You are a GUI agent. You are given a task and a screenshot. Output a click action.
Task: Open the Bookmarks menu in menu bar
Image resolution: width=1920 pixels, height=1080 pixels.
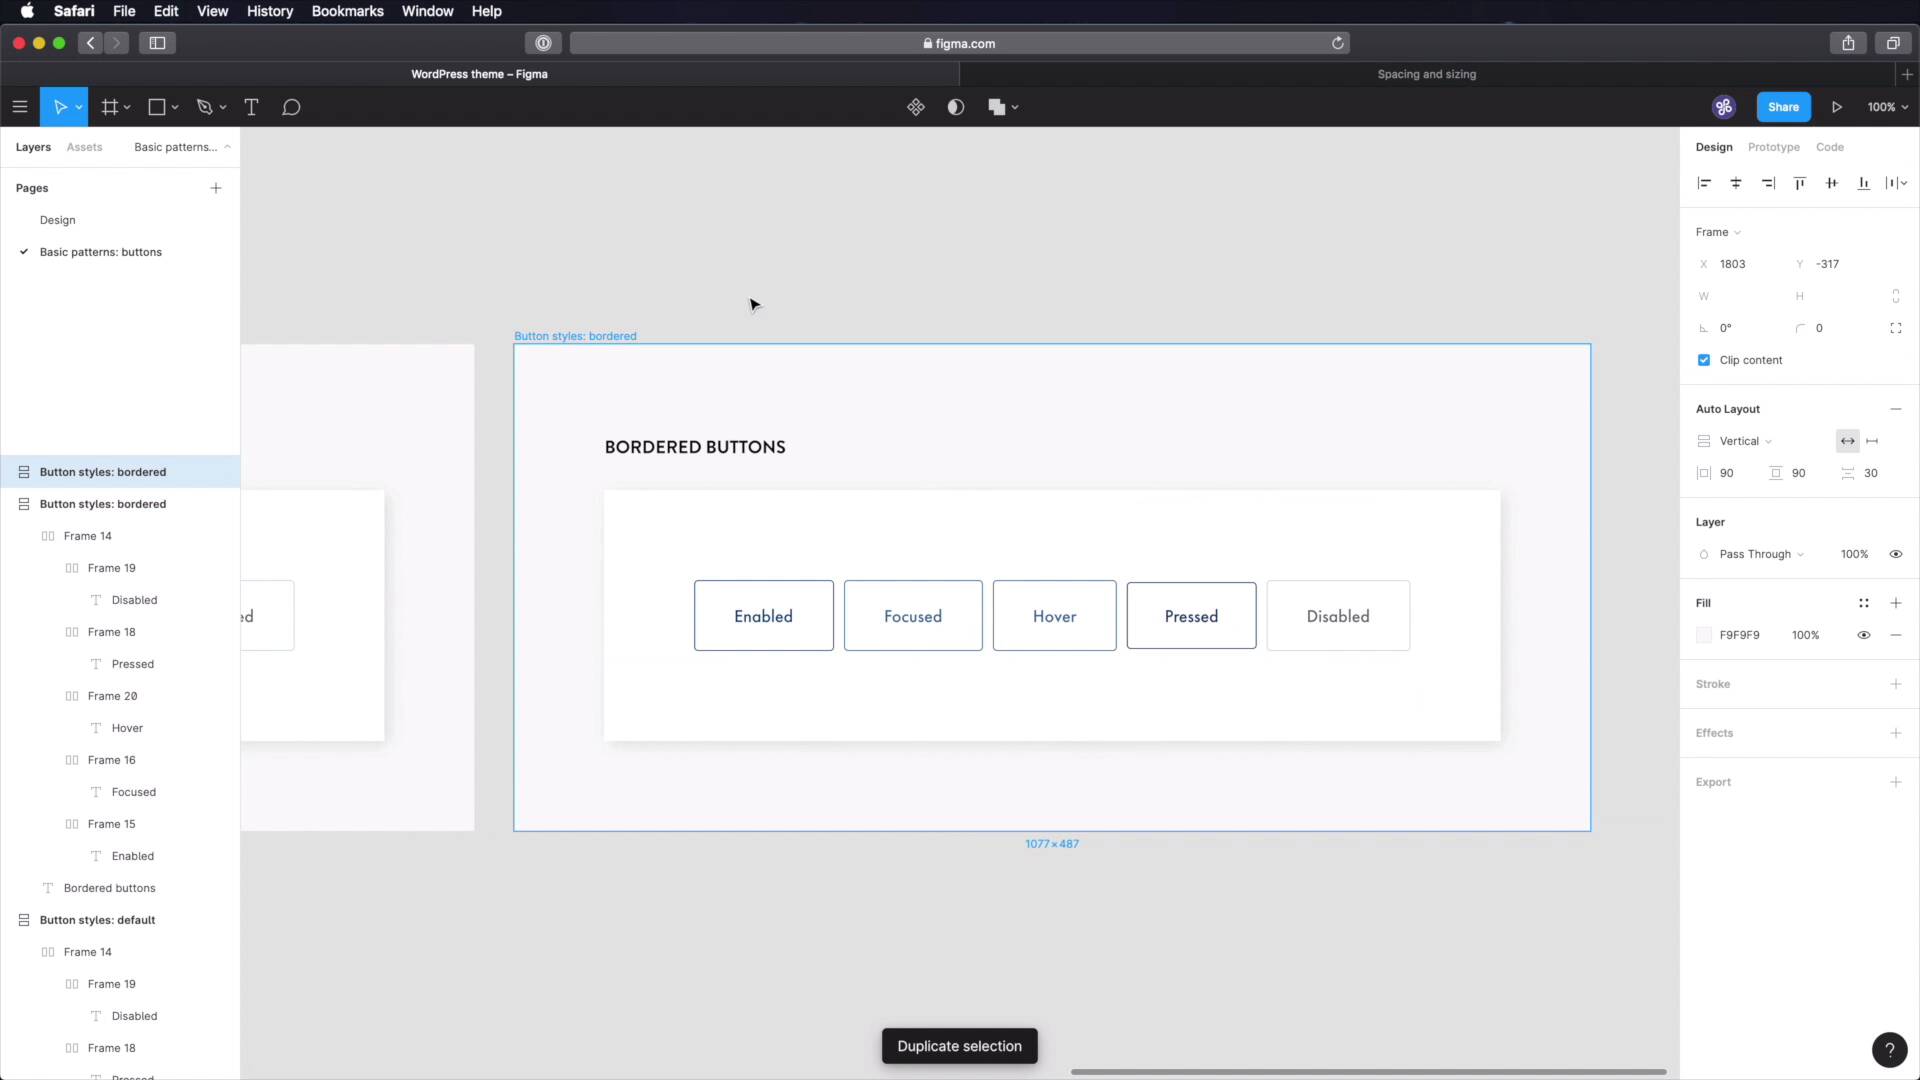click(347, 11)
